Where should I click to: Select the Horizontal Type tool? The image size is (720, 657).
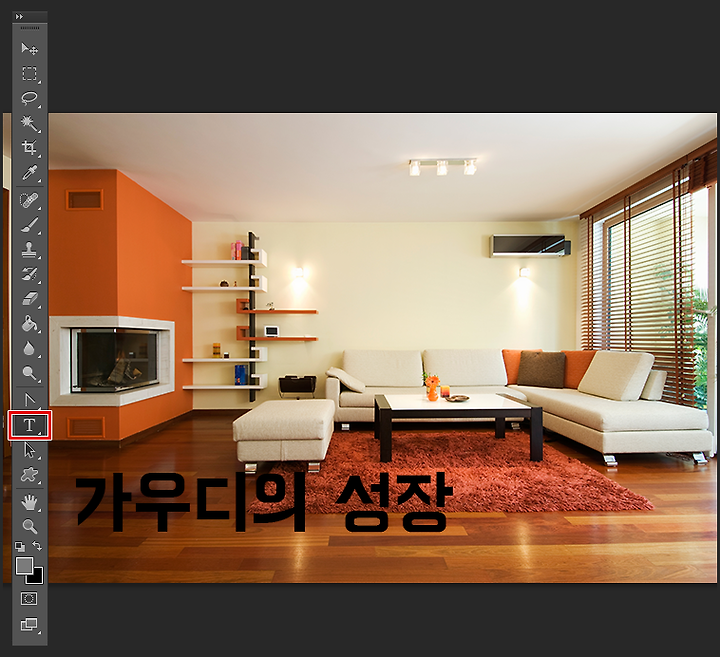click(x=29, y=425)
